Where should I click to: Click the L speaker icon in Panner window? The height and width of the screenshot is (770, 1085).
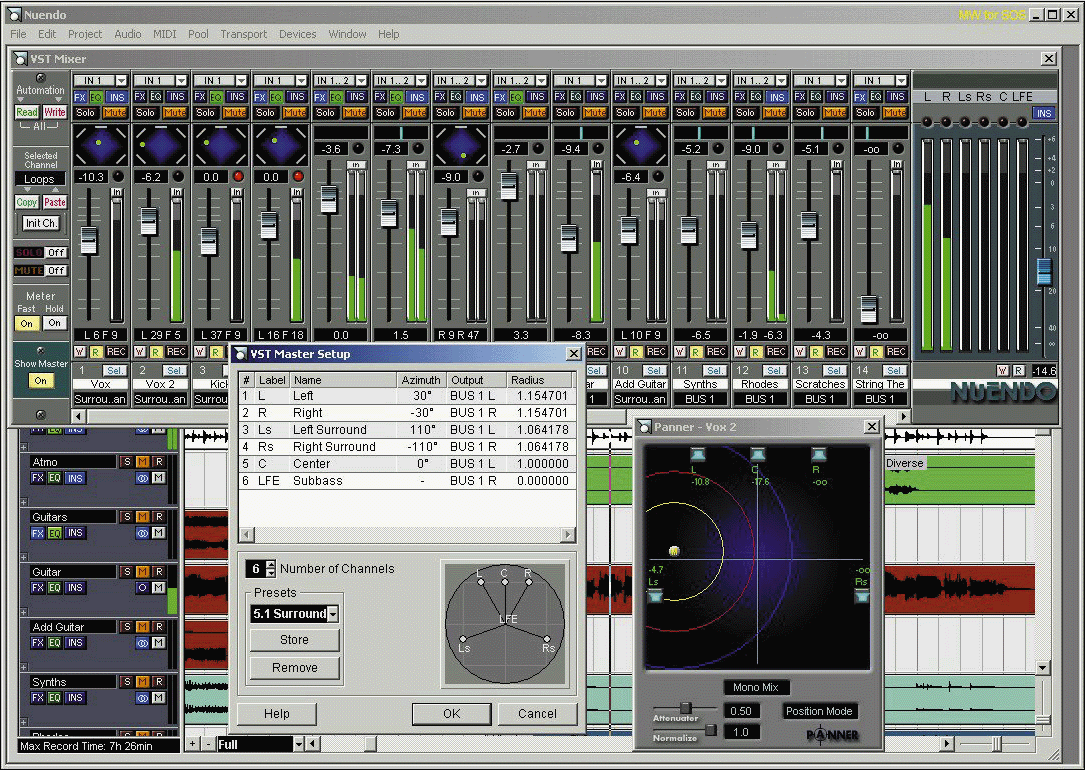coord(697,455)
